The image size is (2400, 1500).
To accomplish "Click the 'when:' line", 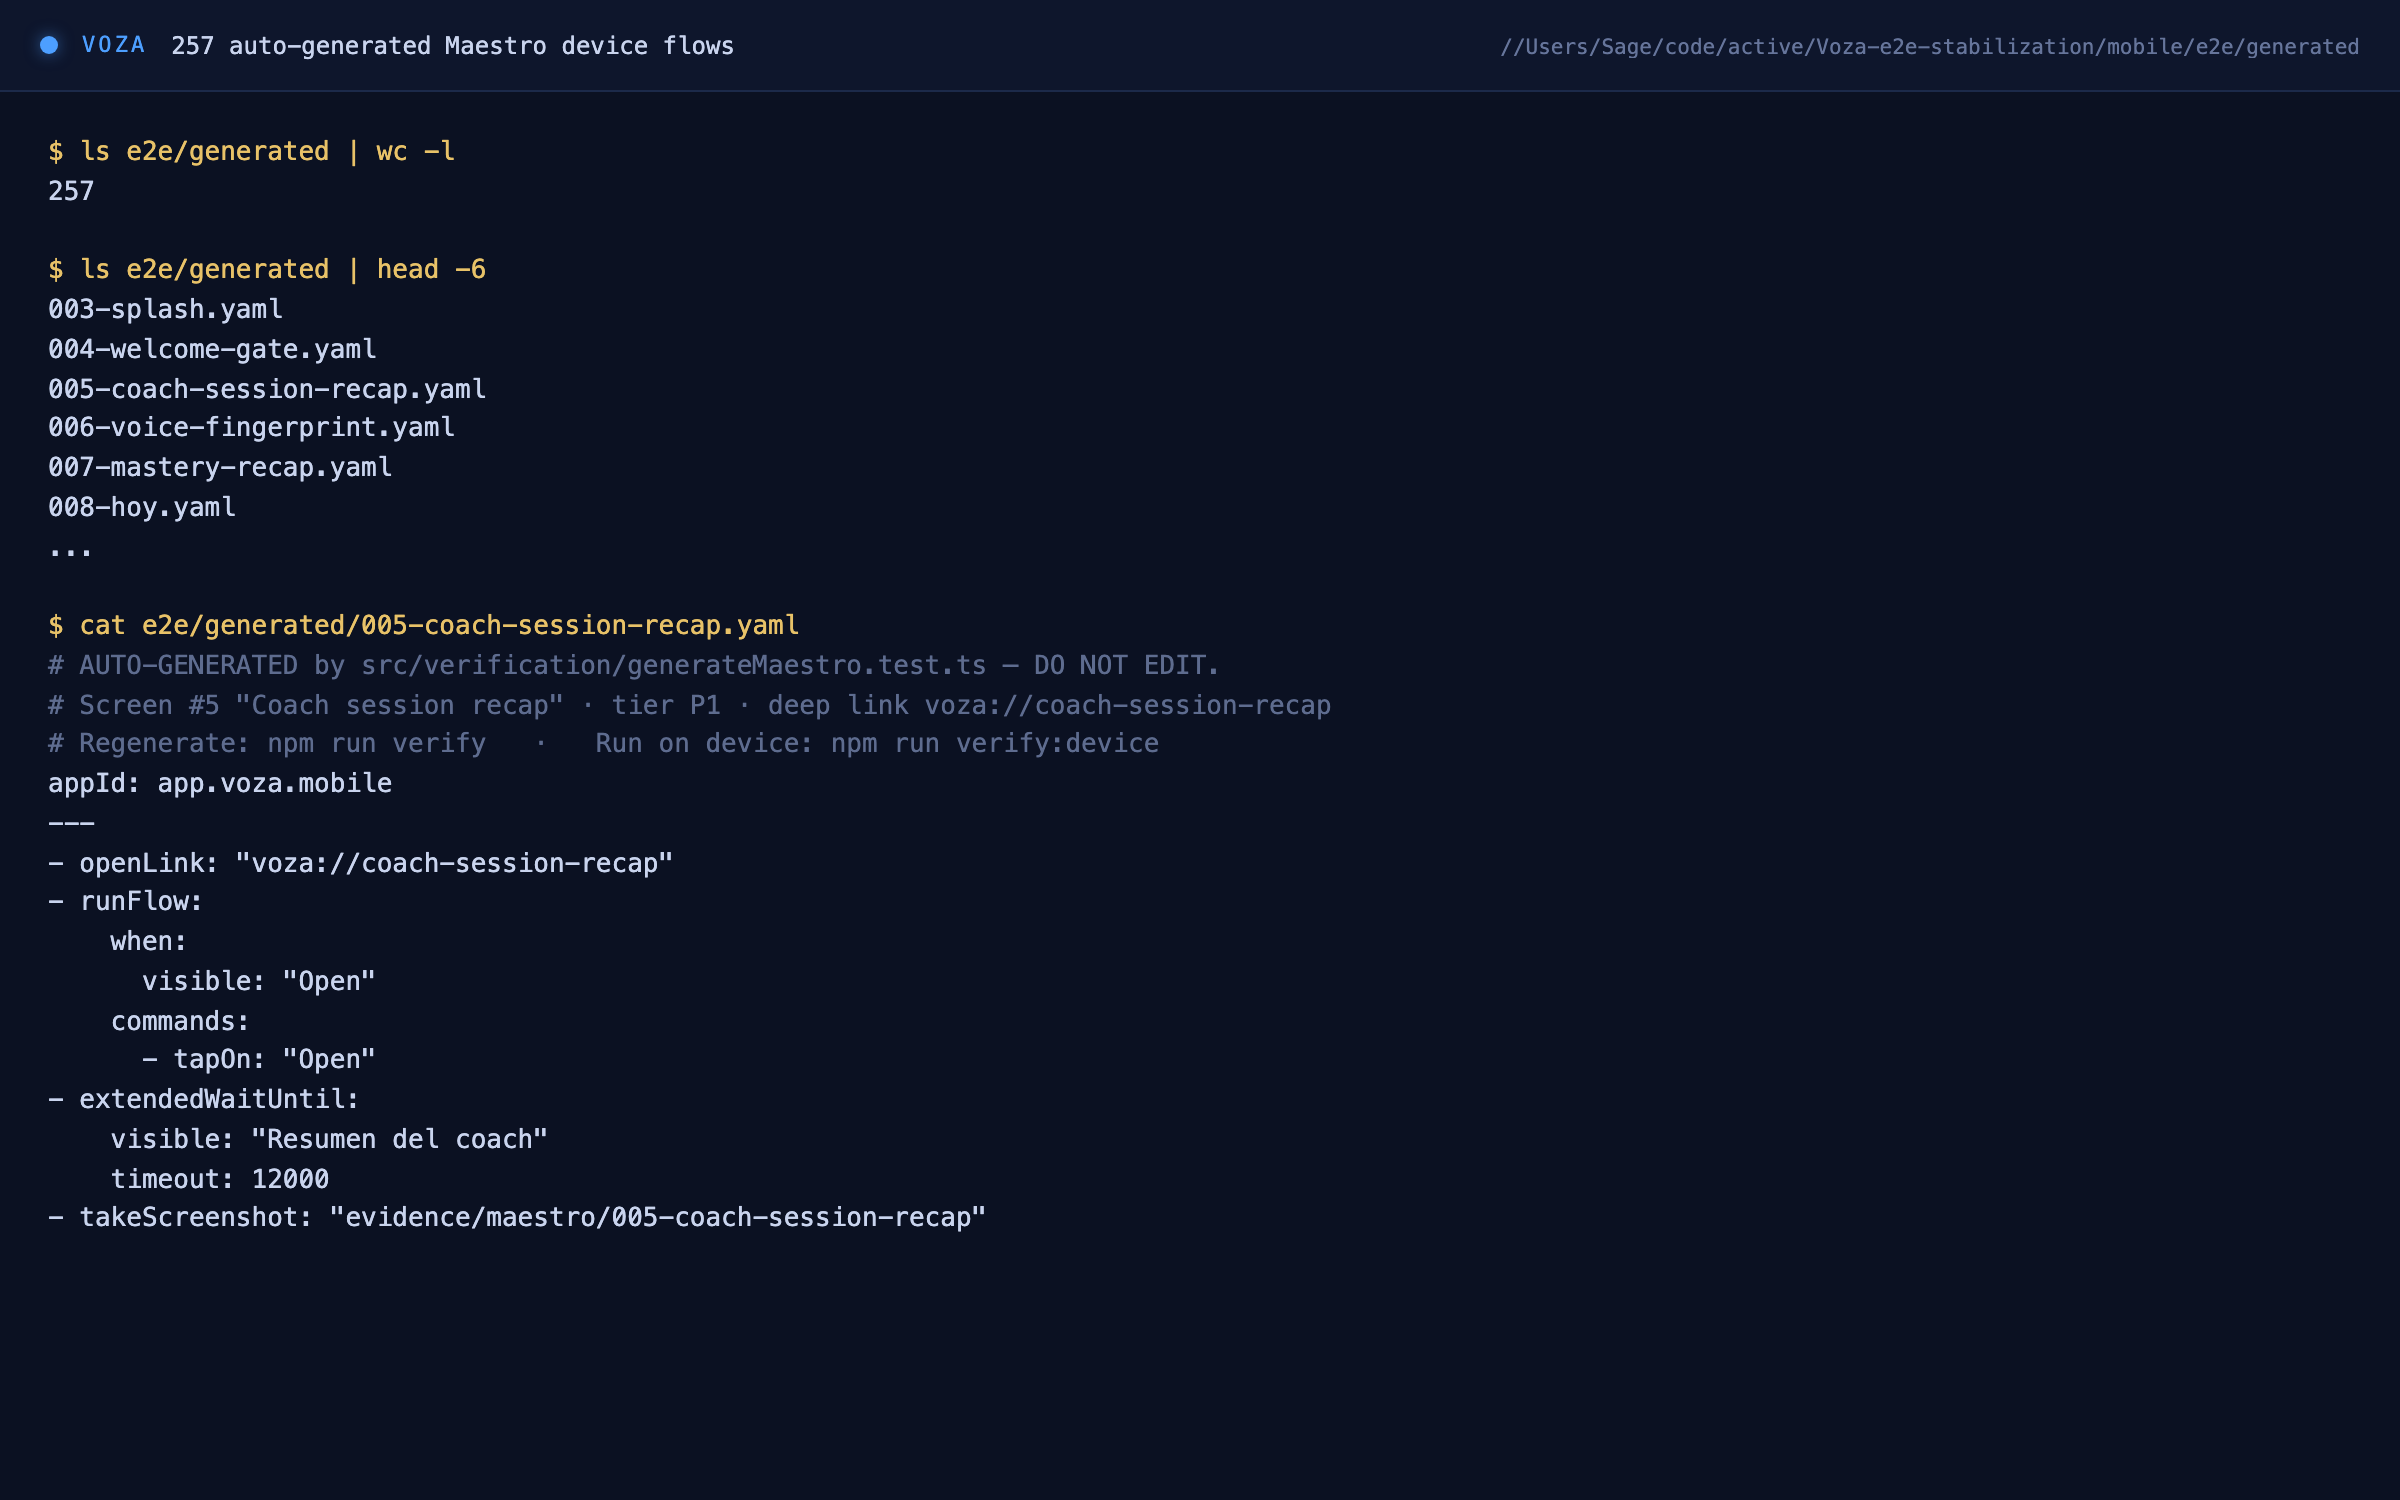I will [149, 941].
